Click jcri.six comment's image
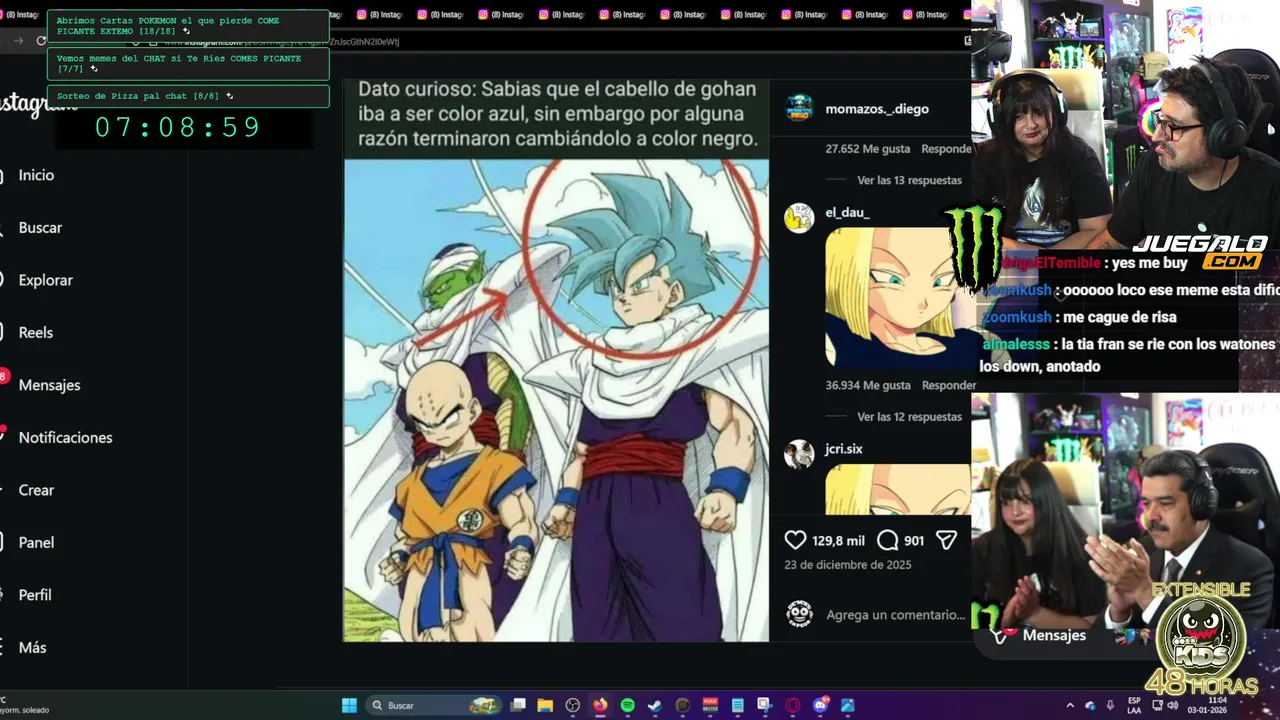 [x=898, y=489]
